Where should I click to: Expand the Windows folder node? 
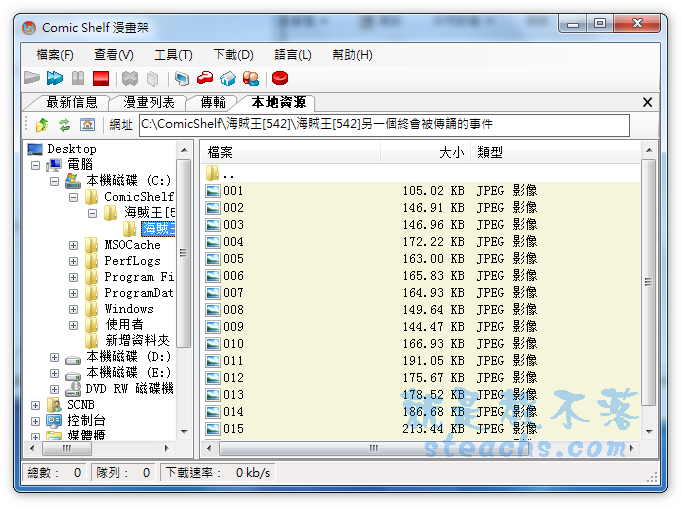74,310
